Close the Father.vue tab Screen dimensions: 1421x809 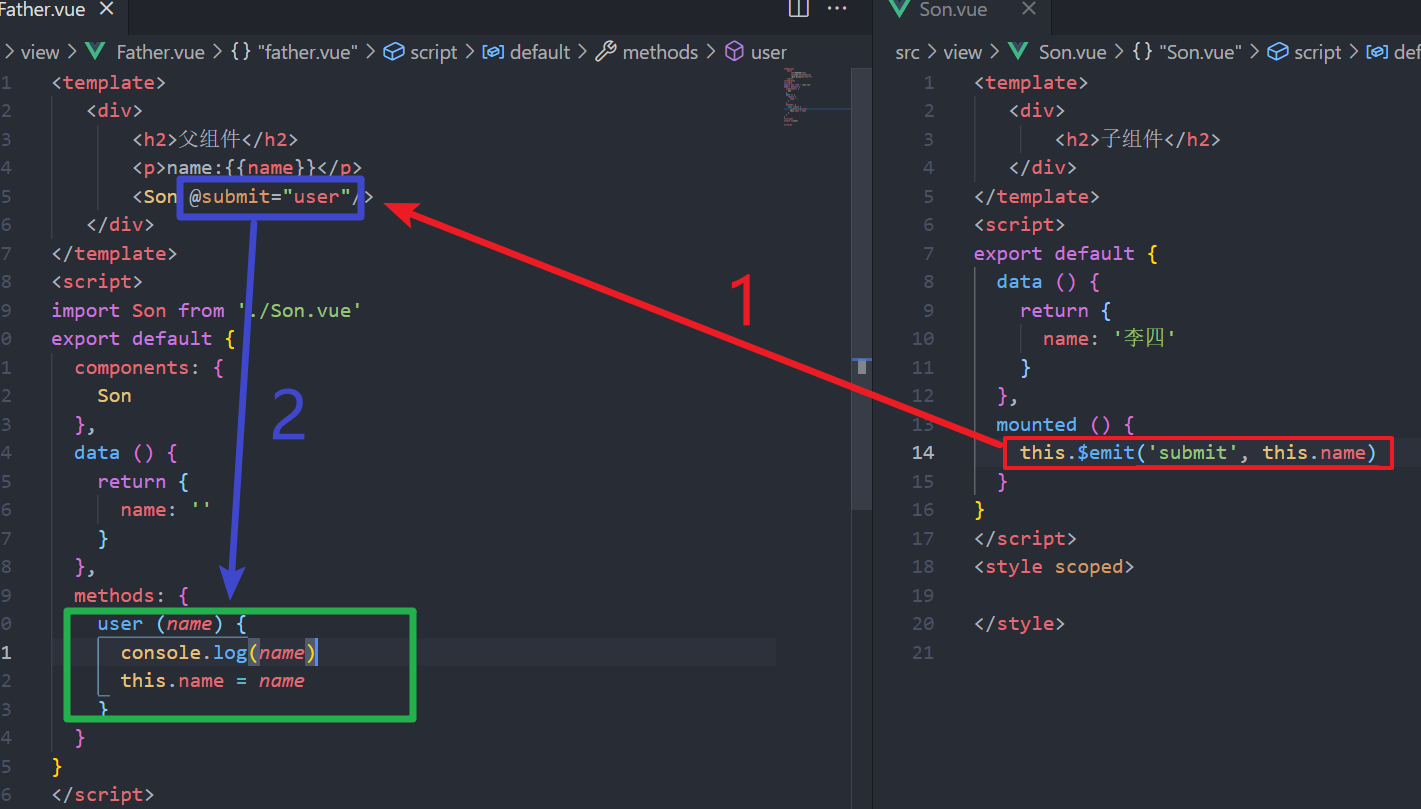click(107, 9)
